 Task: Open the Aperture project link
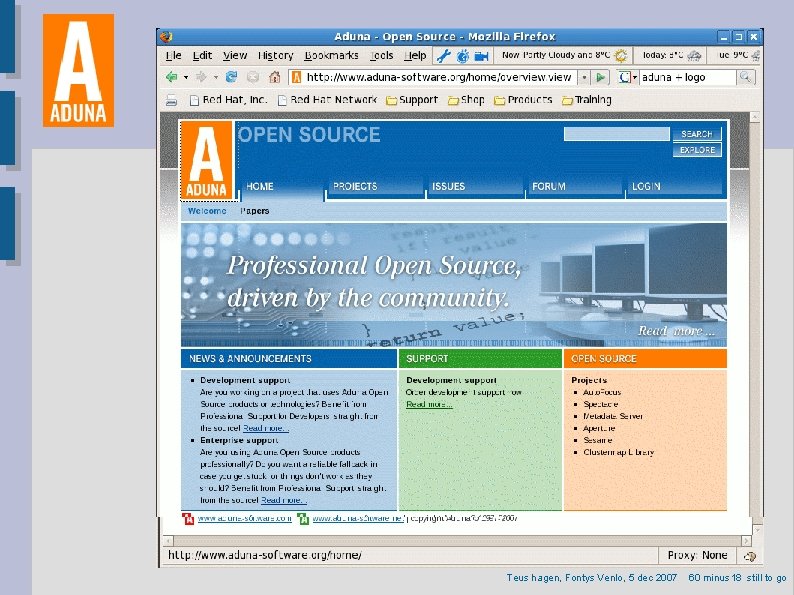[x=599, y=428]
